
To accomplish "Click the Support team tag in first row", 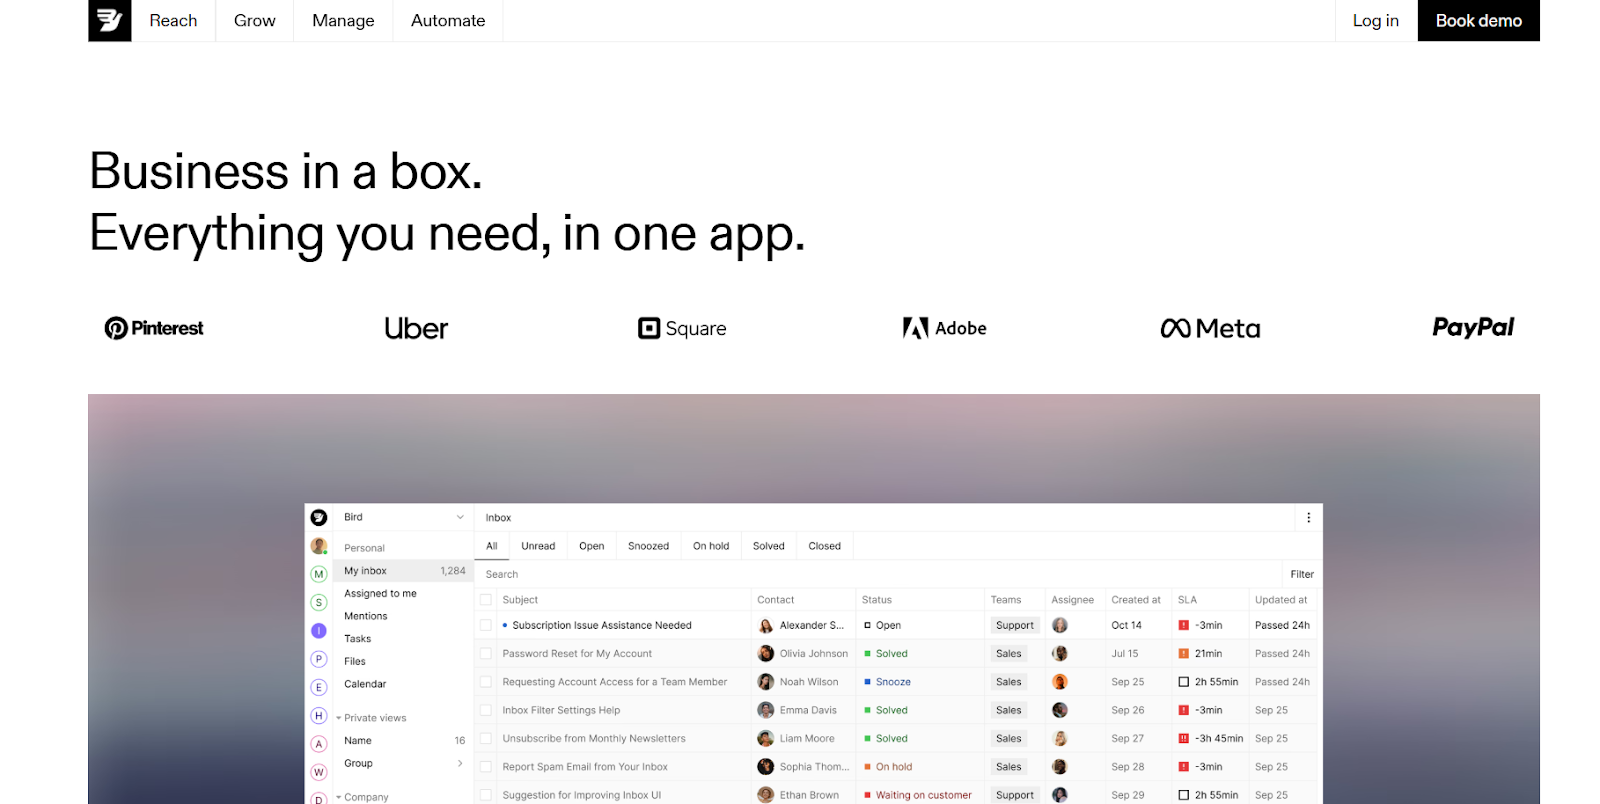I will (x=1014, y=625).
